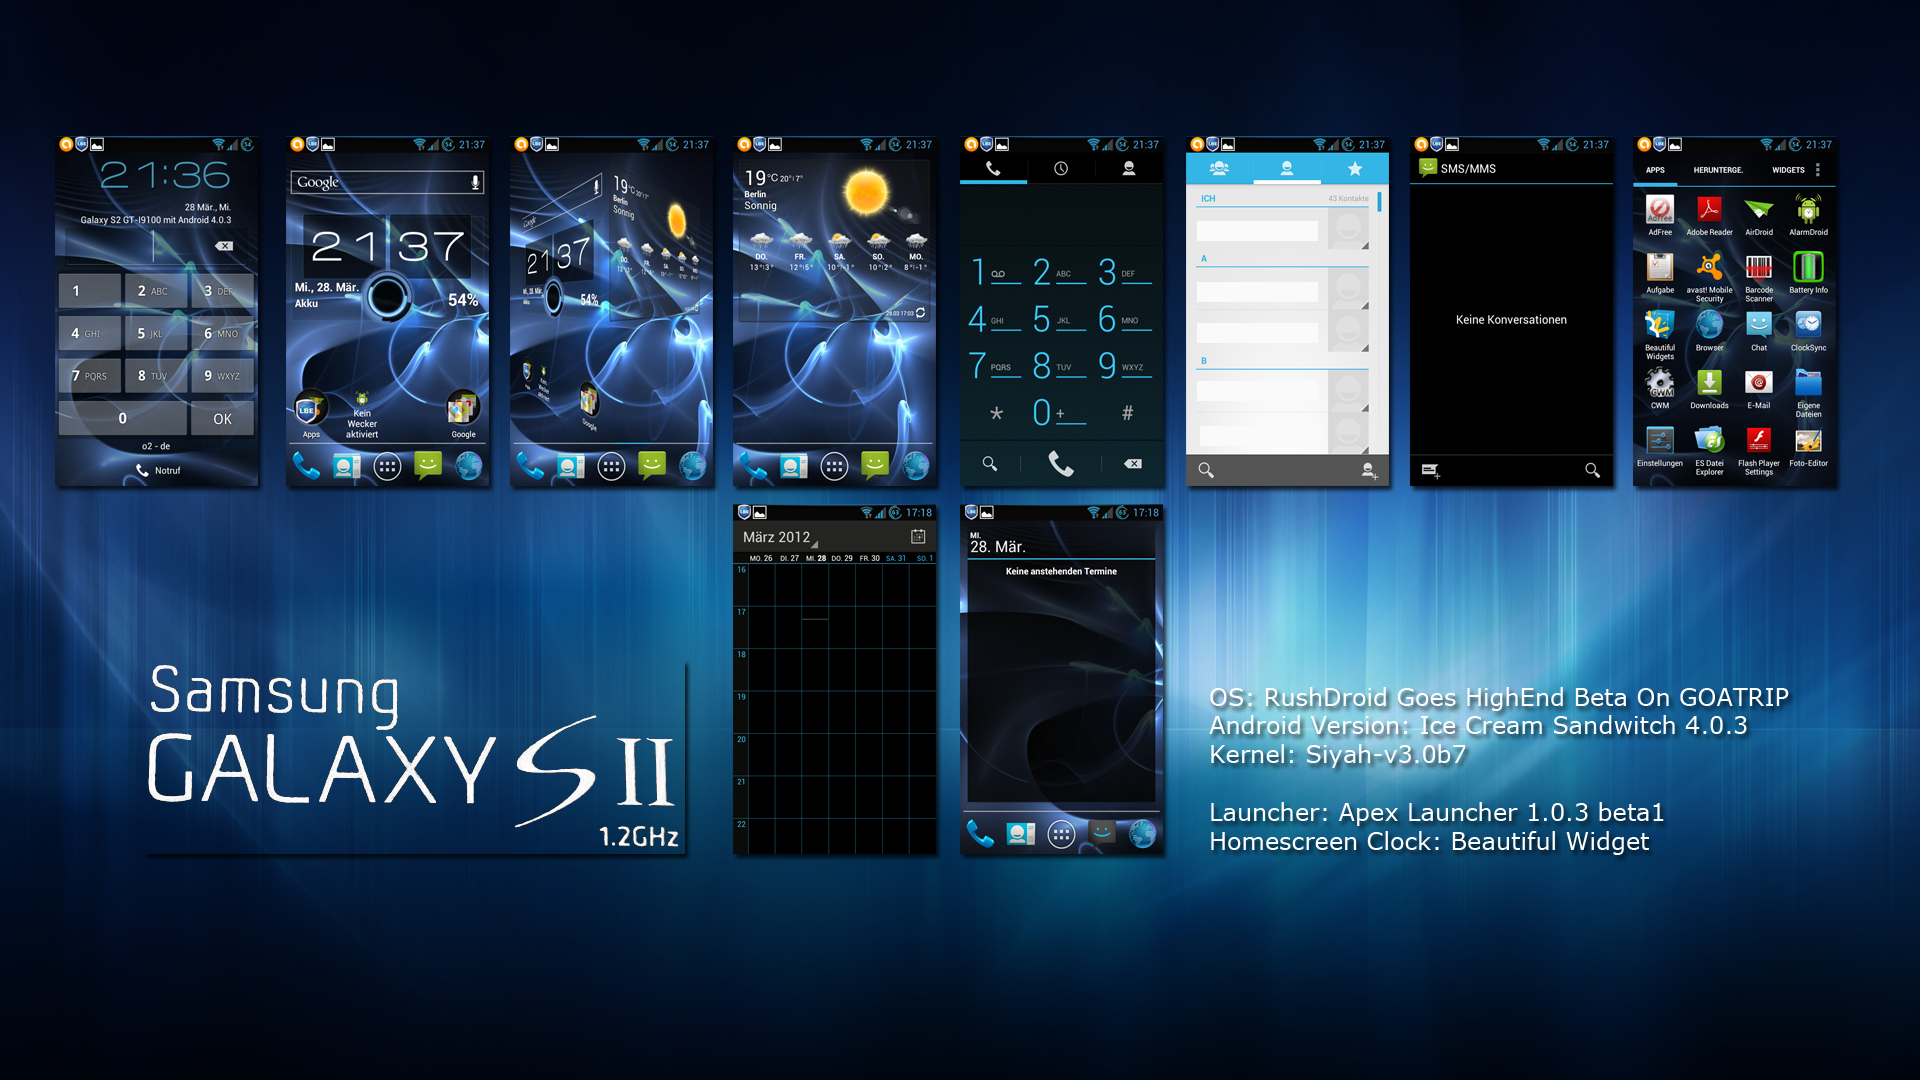Open the favorites star tab in contacts
Screen dimensions: 1920x1080
tap(1355, 169)
